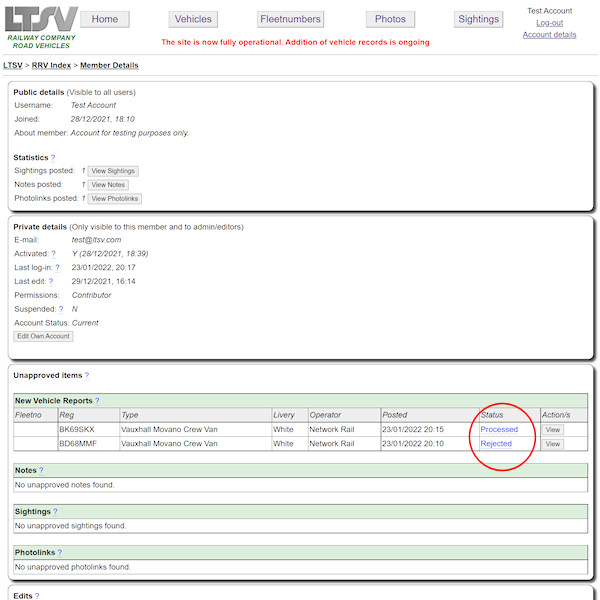The height and width of the screenshot is (600, 600).
Task: Follow the RRV Index breadcrumb link
Action: 51,66
